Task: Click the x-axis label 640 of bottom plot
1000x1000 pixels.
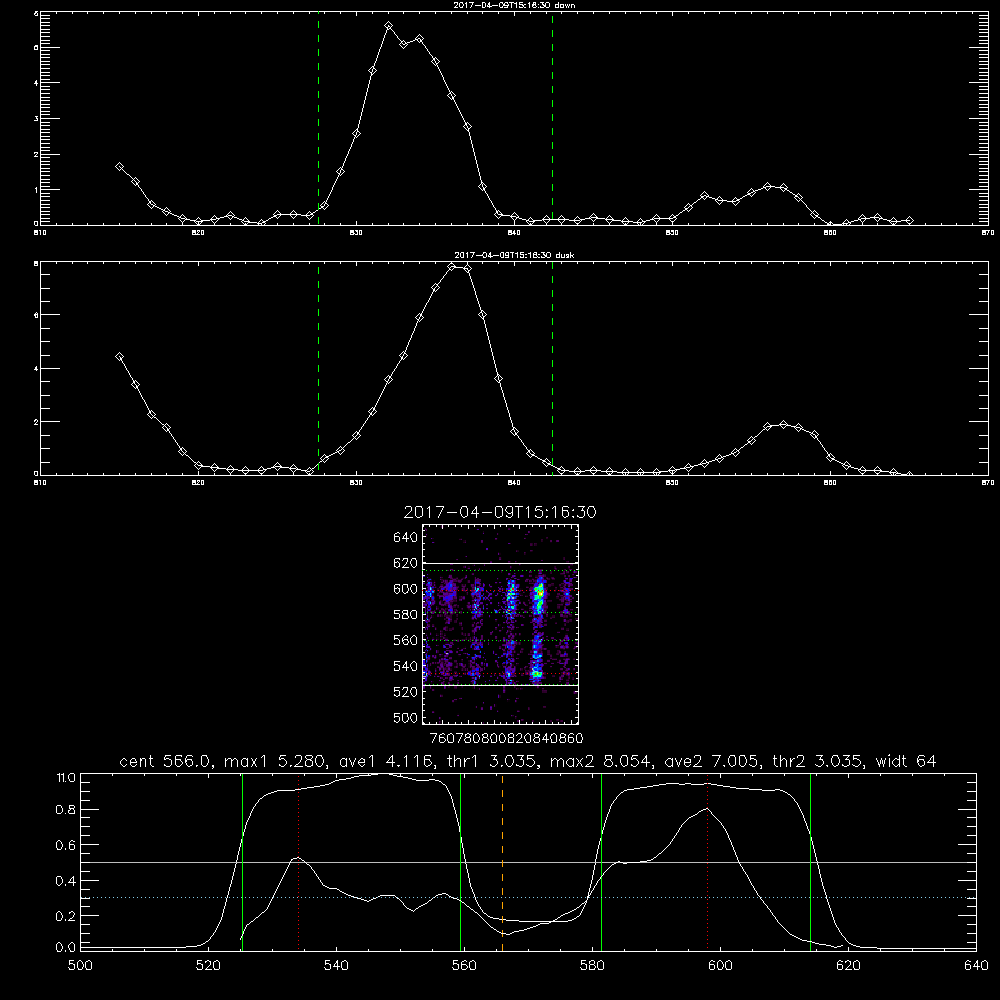Action: pyautogui.click(x=976, y=966)
